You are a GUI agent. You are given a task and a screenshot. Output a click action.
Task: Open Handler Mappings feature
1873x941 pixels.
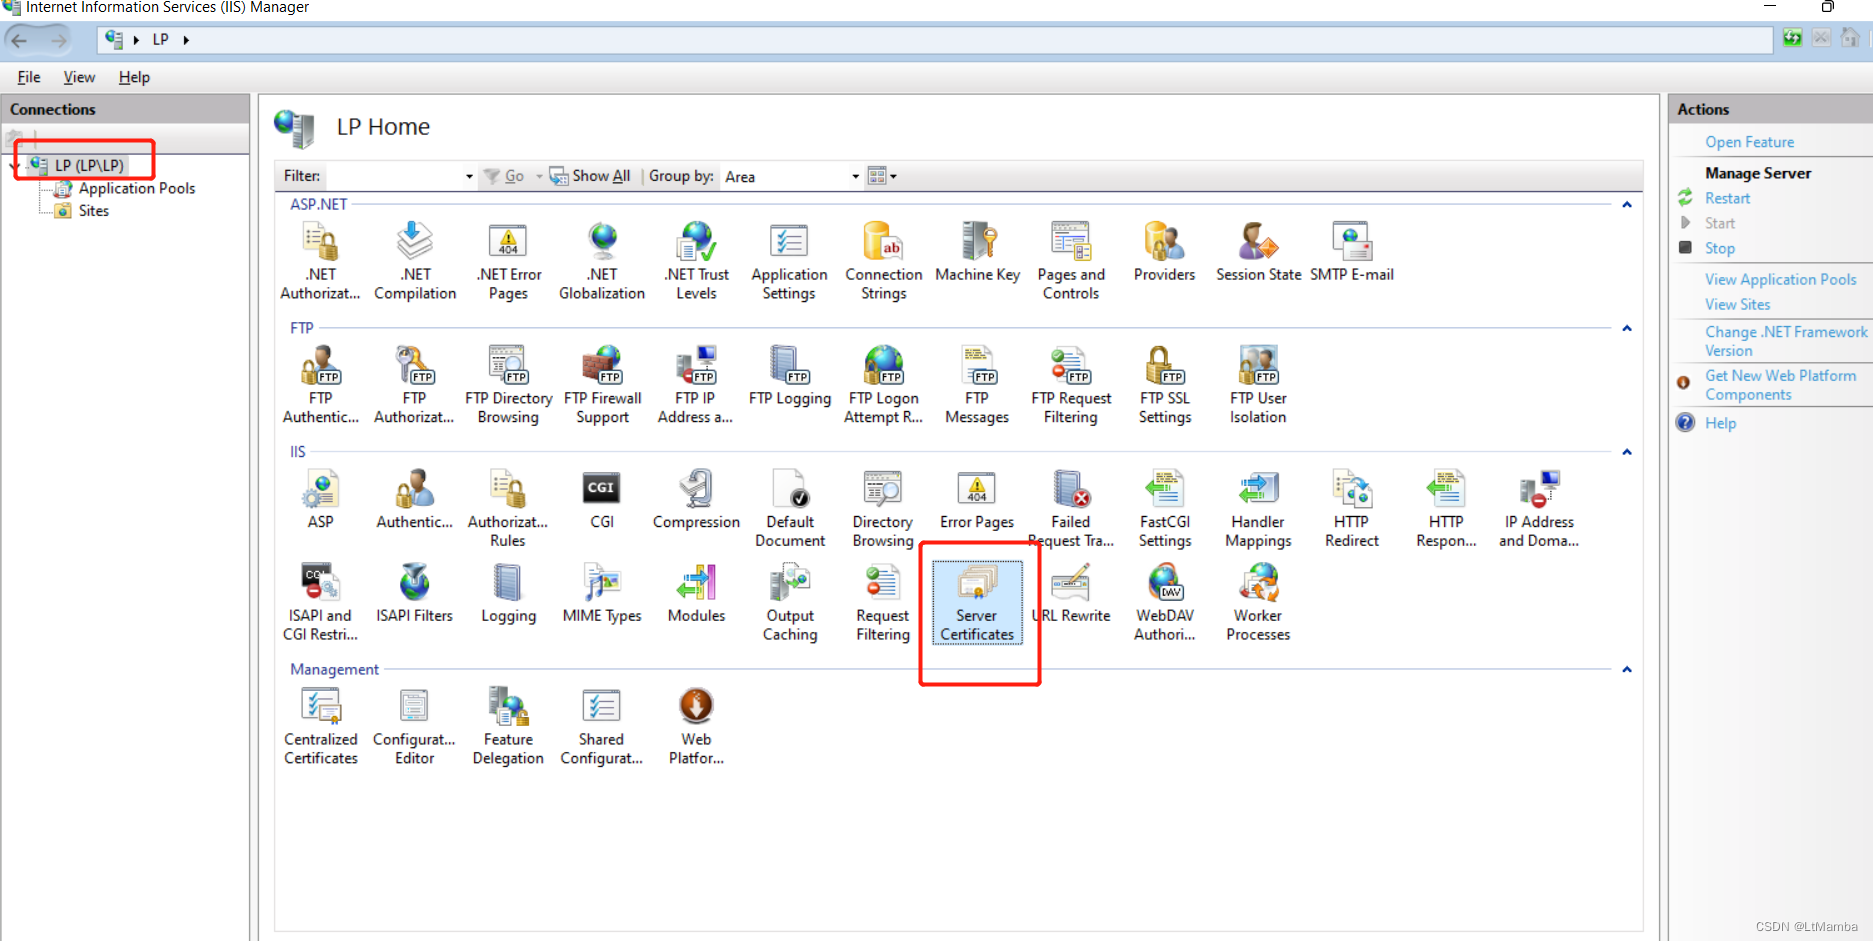click(x=1258, y=509)
